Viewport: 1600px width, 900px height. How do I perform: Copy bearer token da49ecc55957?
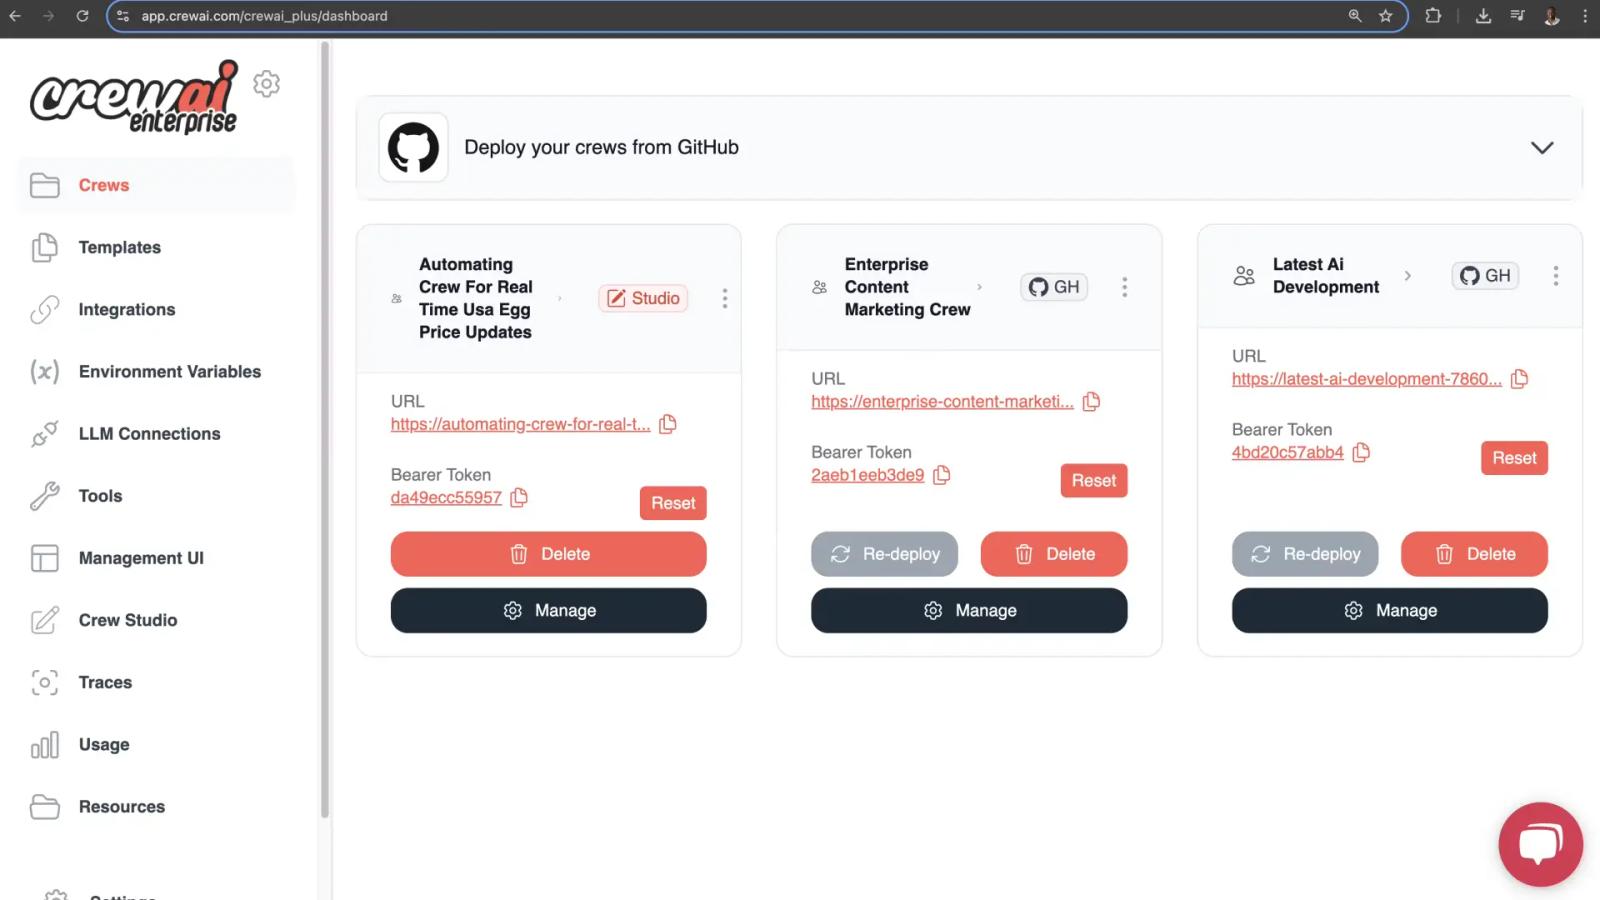tap(519, 497)
